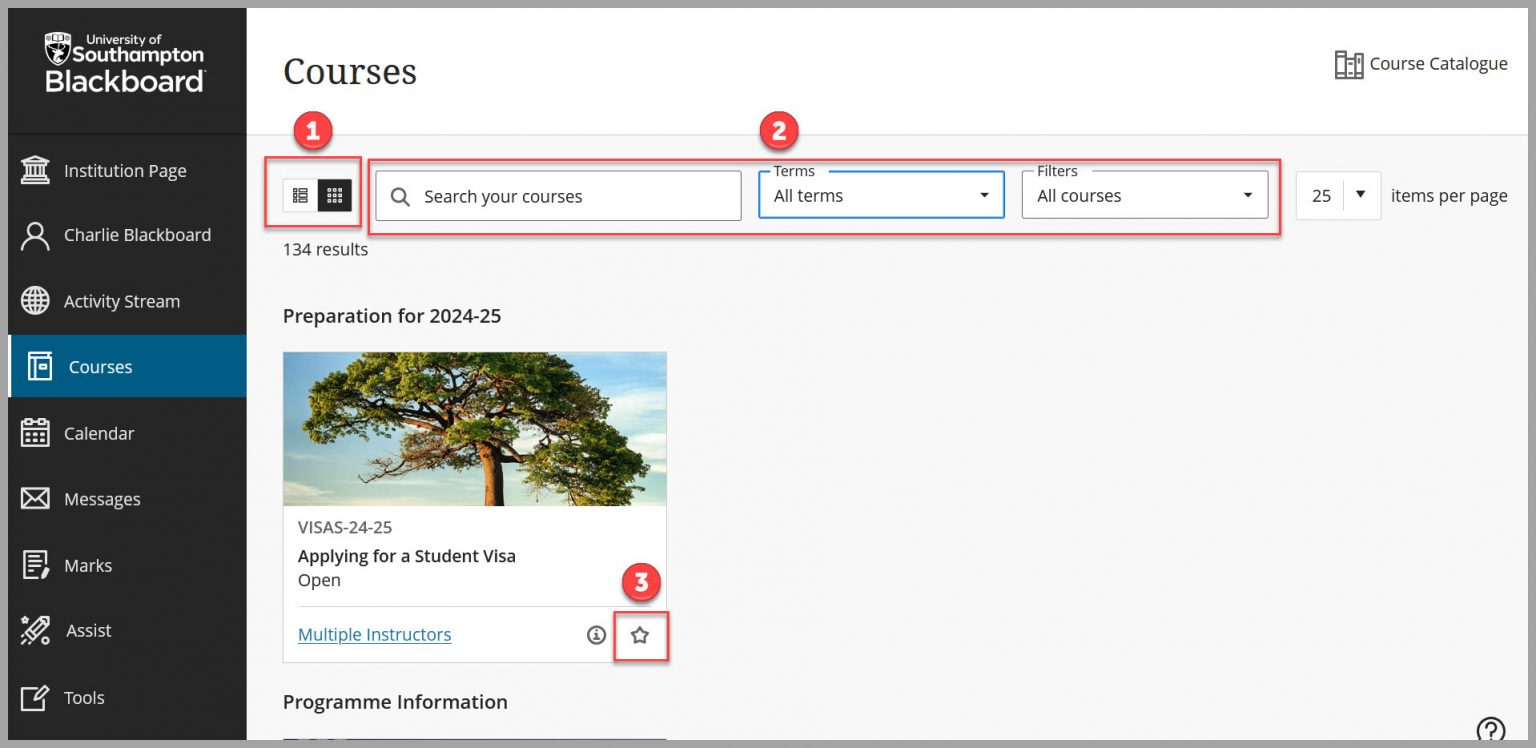Switch to grid view for courses
Viewport: 1536px width, 748px height.
tap(333, 195)
